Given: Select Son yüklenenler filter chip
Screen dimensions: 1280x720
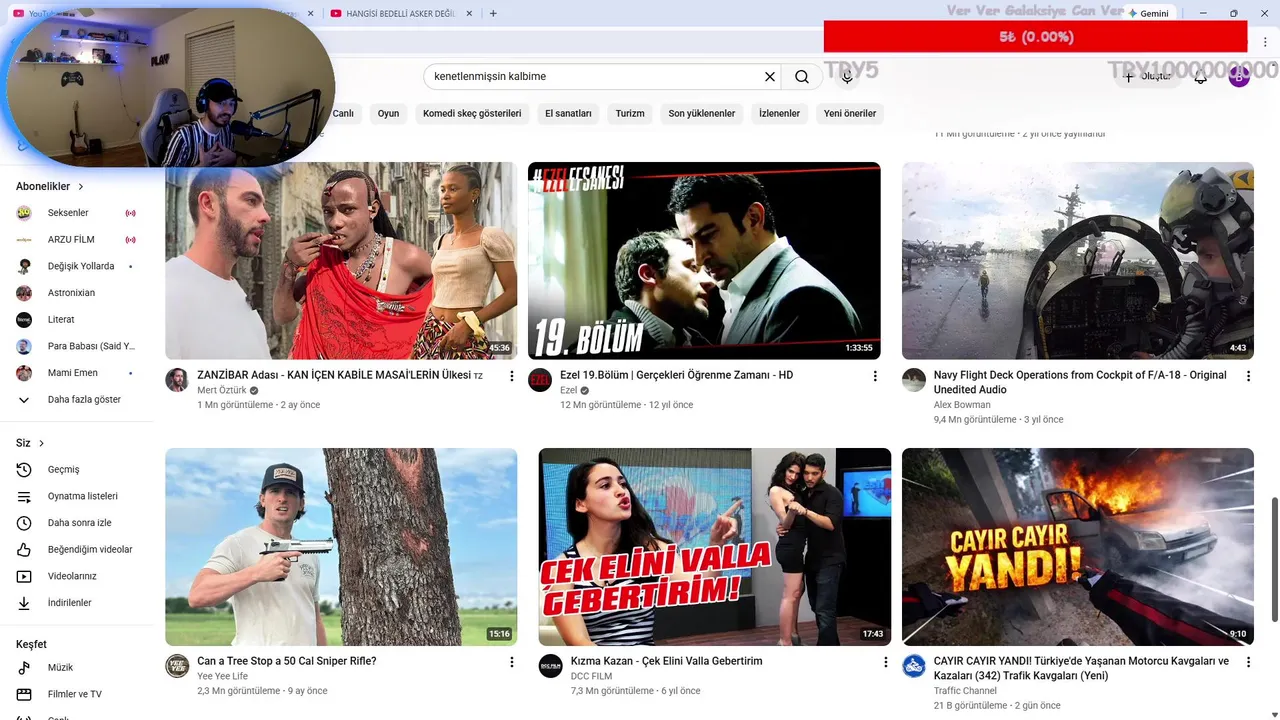Looking at the screenshot, I should tap(702, 114).
